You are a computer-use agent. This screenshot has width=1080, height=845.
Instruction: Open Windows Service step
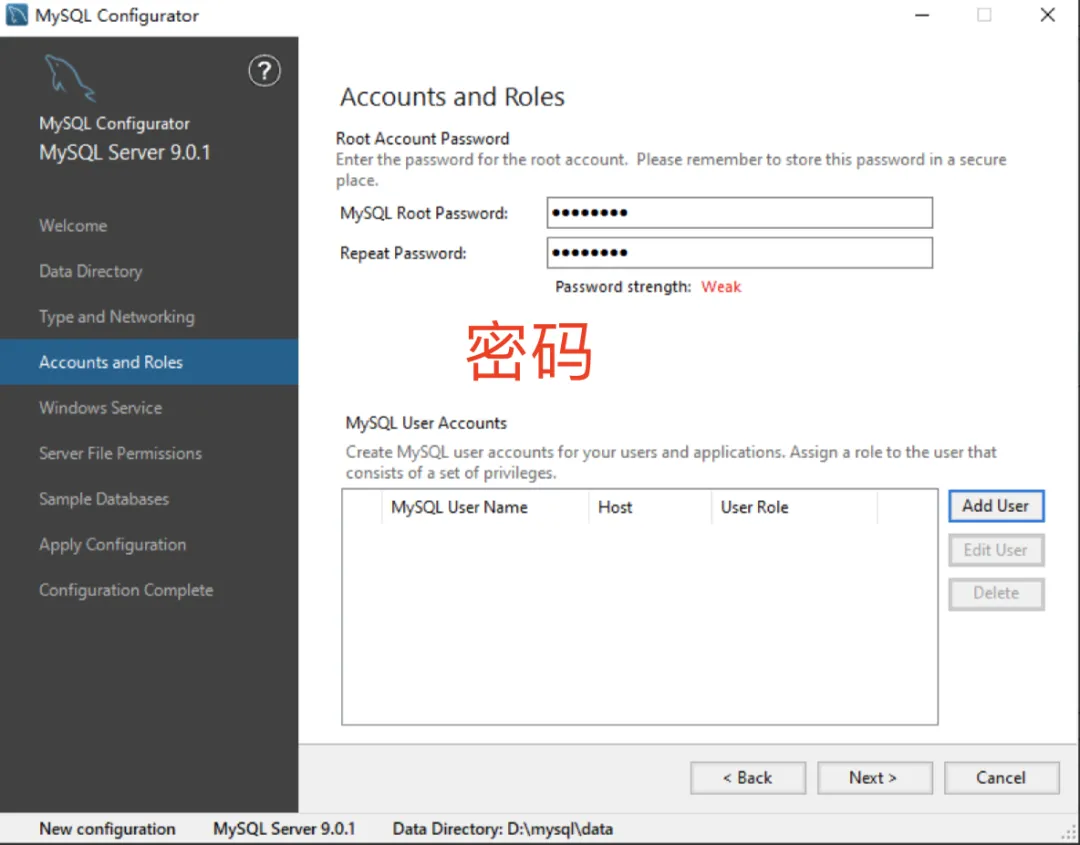point(101,408)
